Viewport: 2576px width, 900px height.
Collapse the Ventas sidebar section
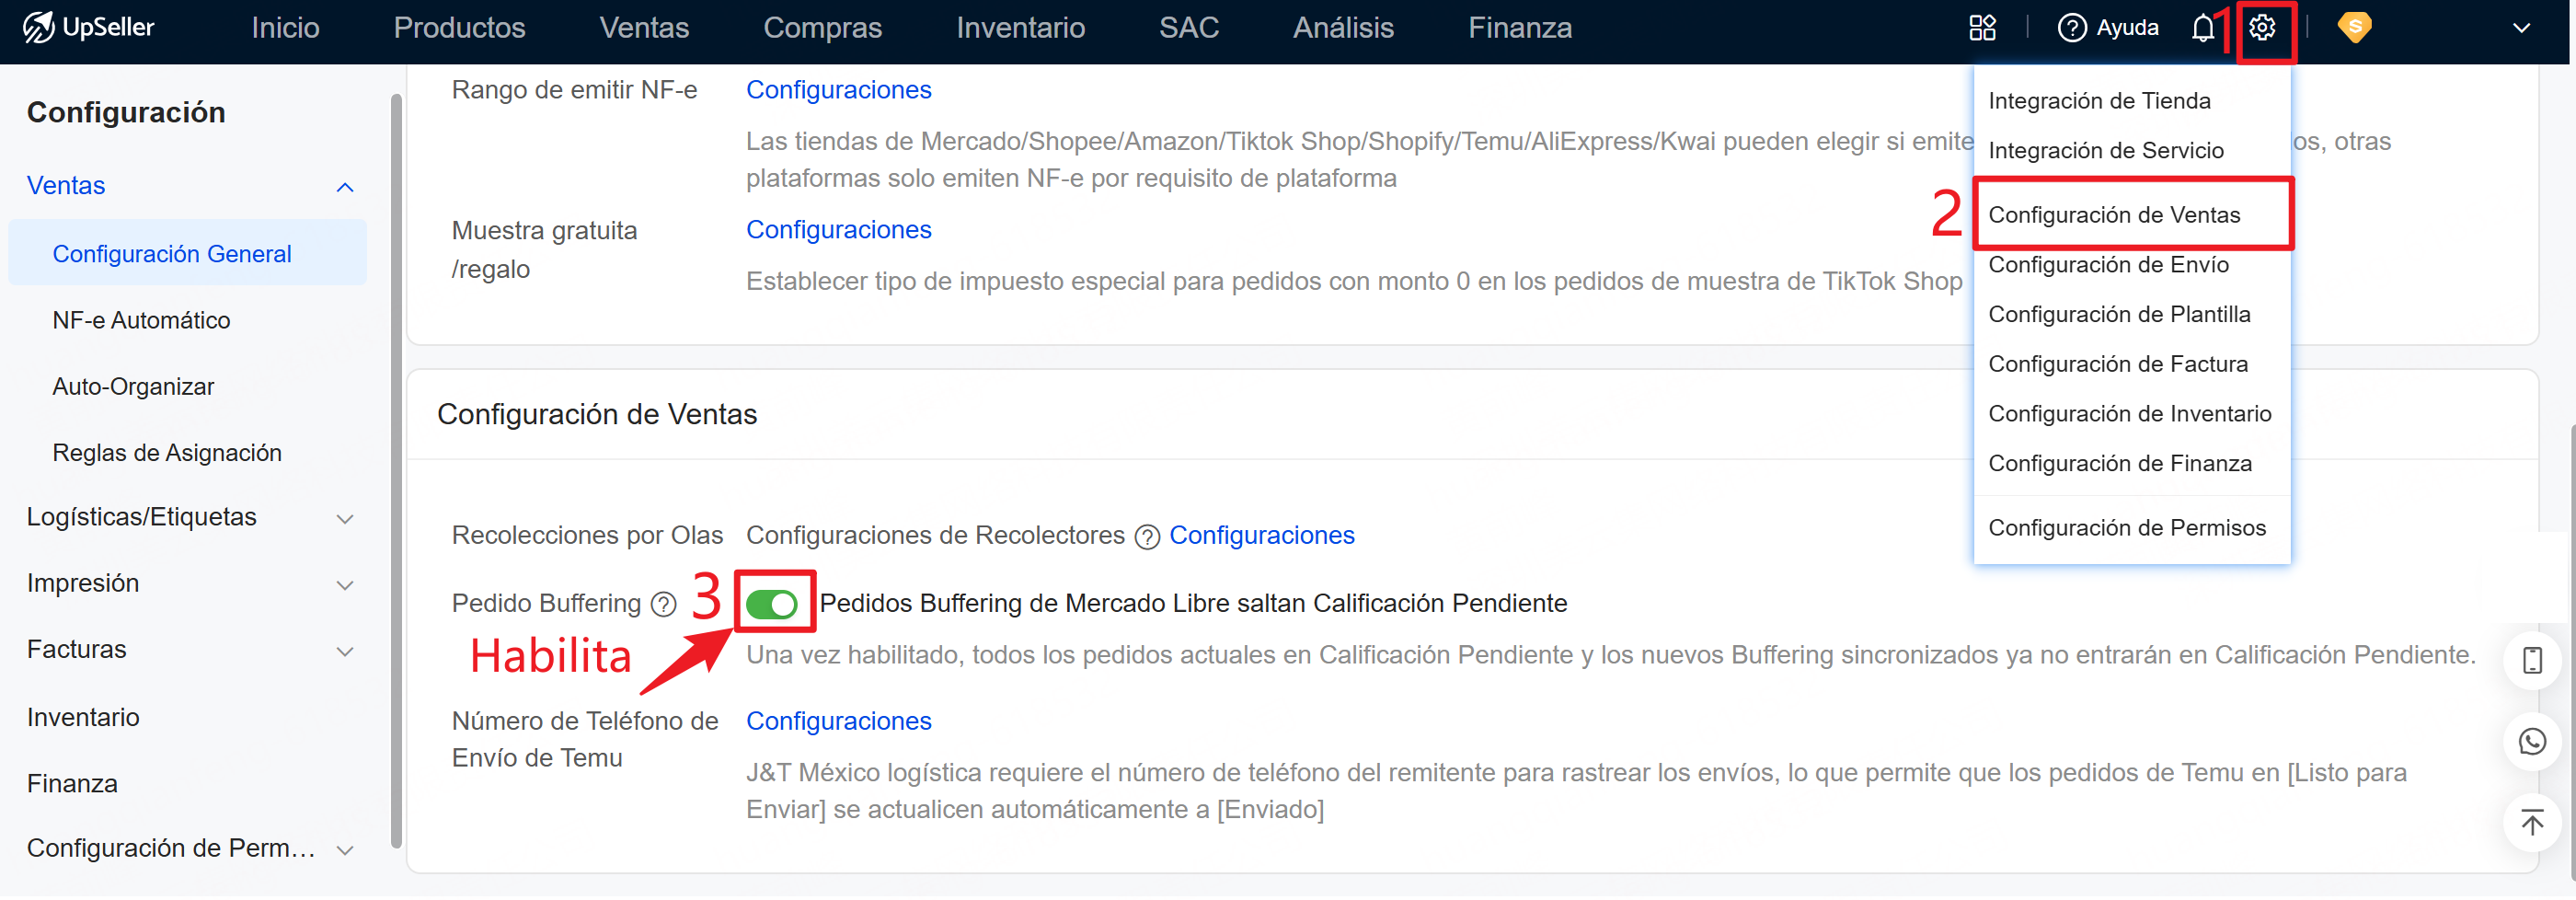point(345,187)
